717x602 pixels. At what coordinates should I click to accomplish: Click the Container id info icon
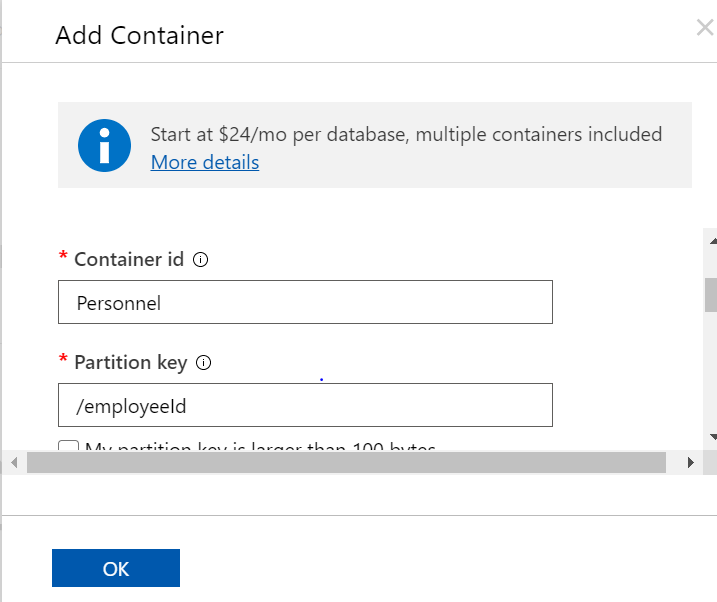pyautogui.click(x=200, y=260)
